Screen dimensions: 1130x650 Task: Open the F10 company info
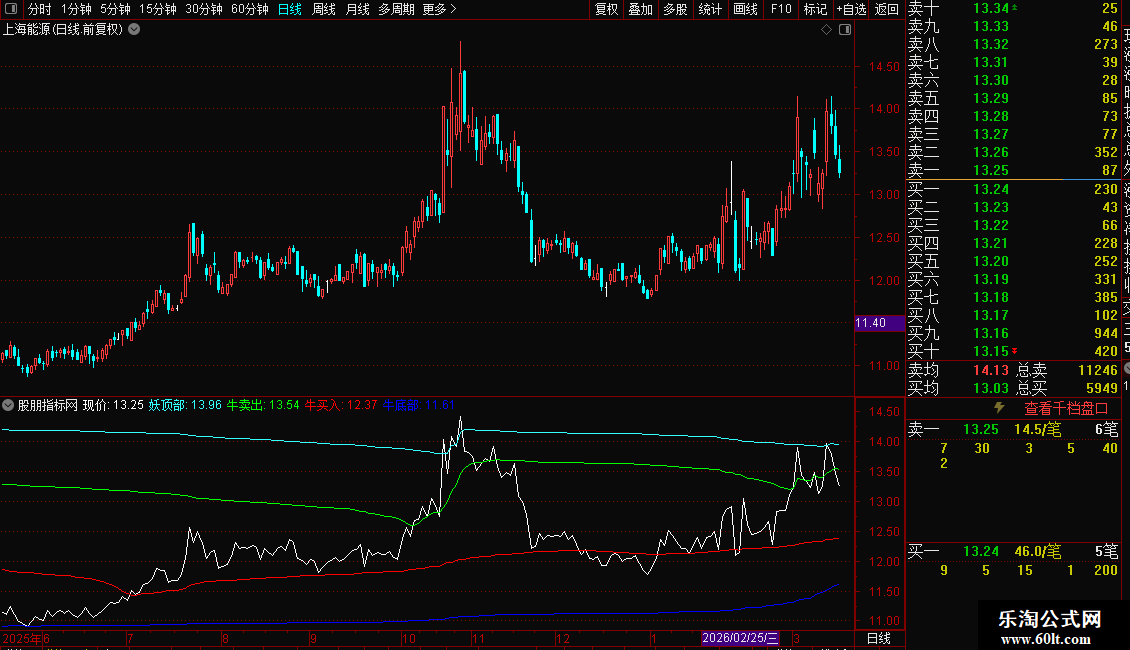click(x=780, y=9)
